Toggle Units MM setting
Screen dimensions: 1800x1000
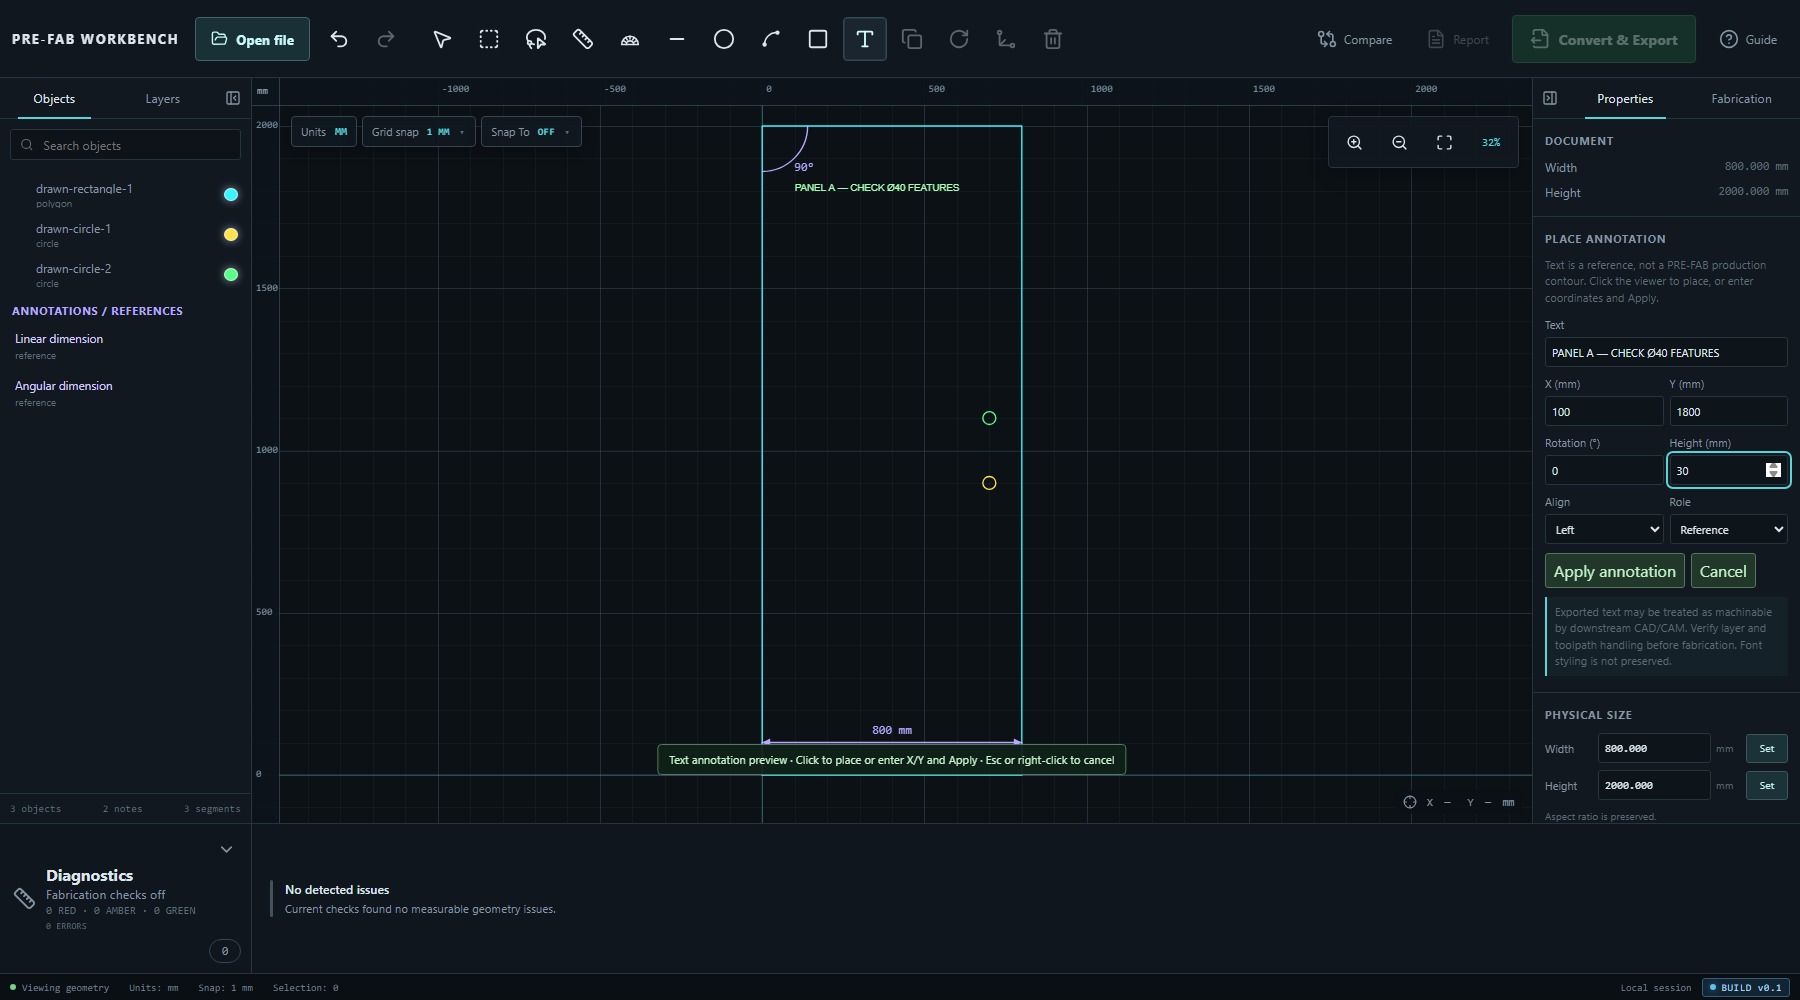click(x=324, y=132)
